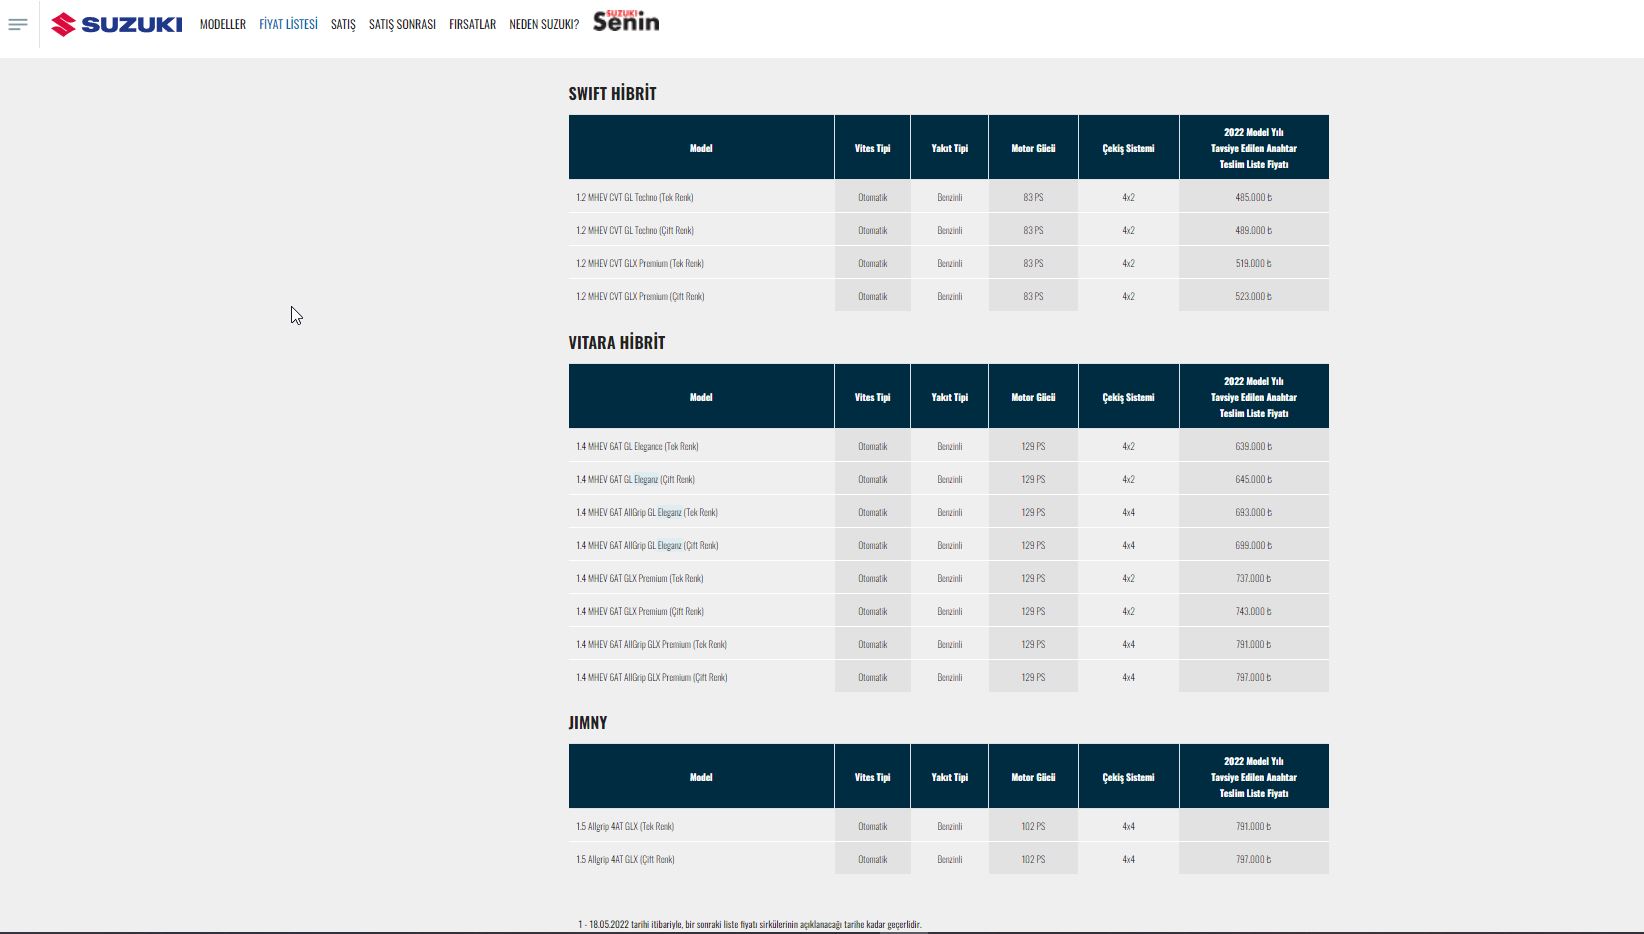
Task: Click the Suzuki logo
Action: click(x=117, y=24)
